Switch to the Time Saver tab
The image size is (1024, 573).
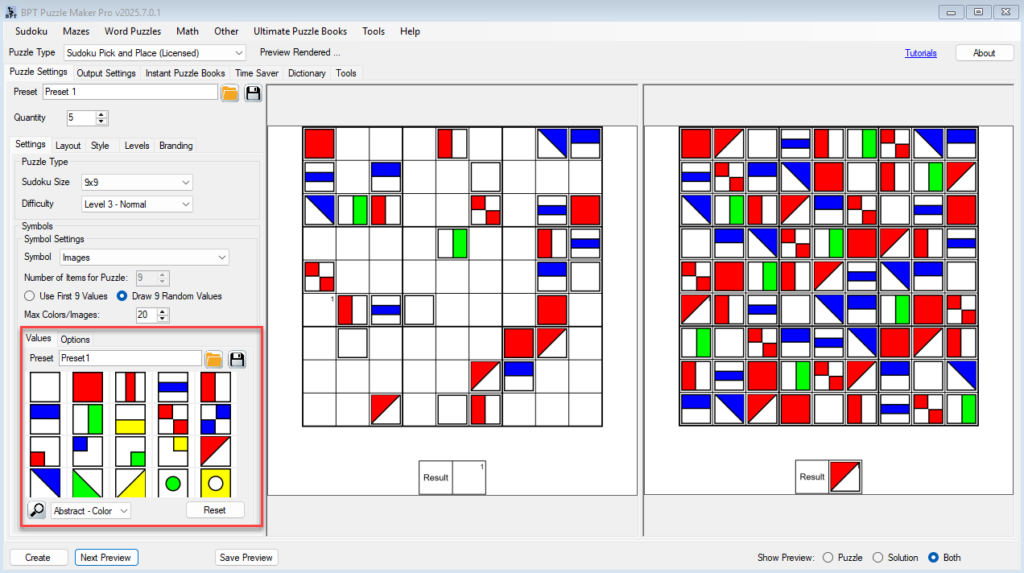[x=257, y=73]
